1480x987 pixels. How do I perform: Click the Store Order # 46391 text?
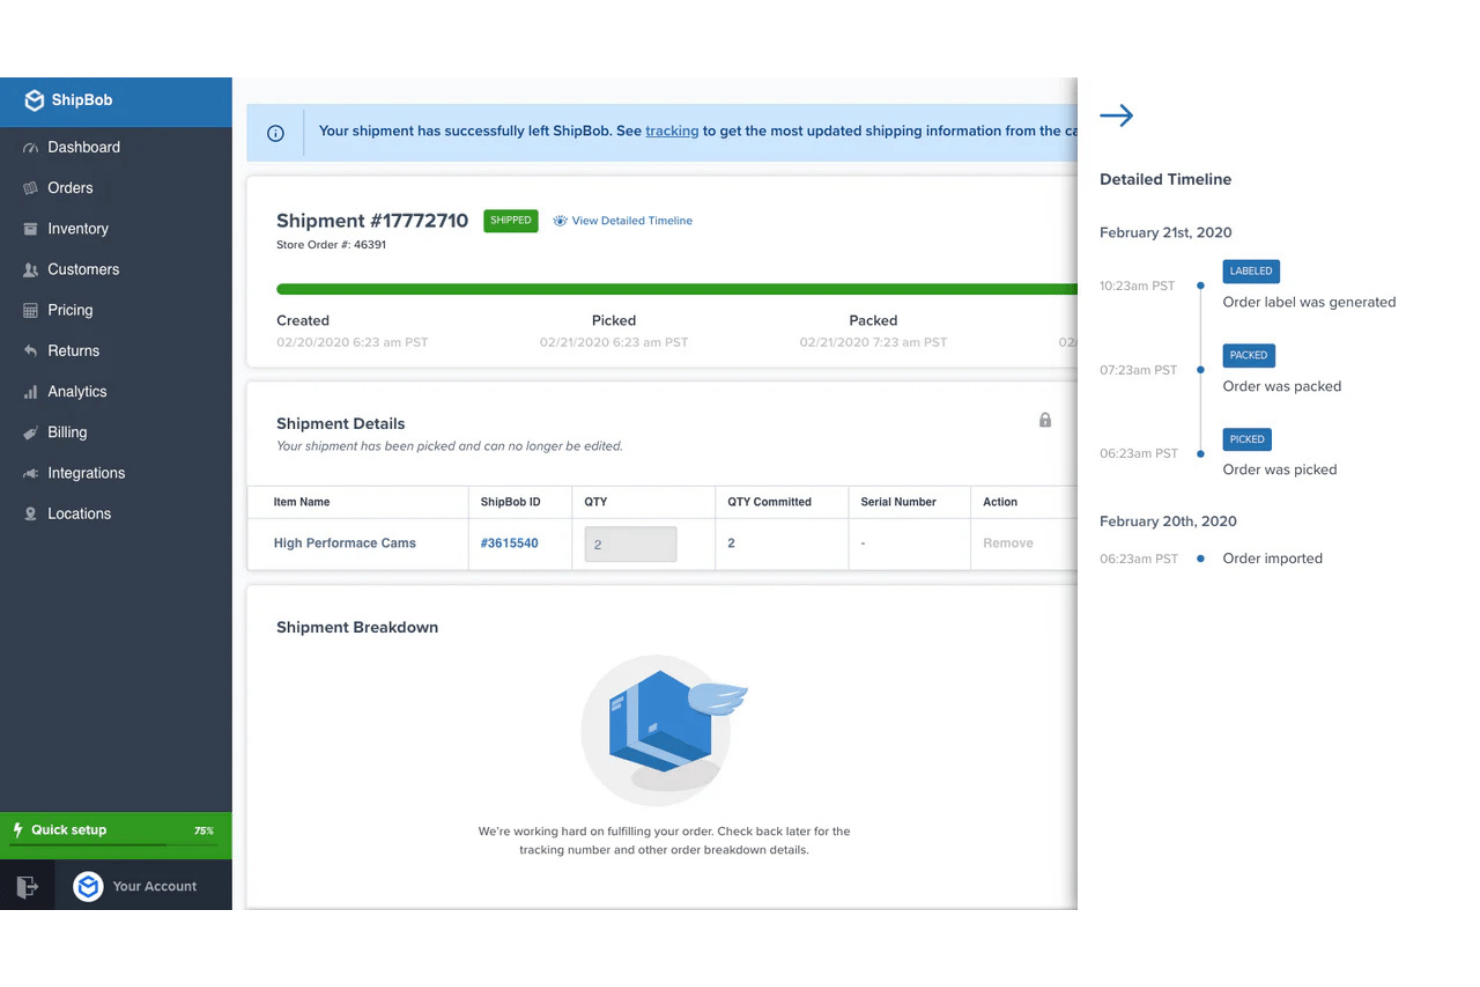(331, 245)
